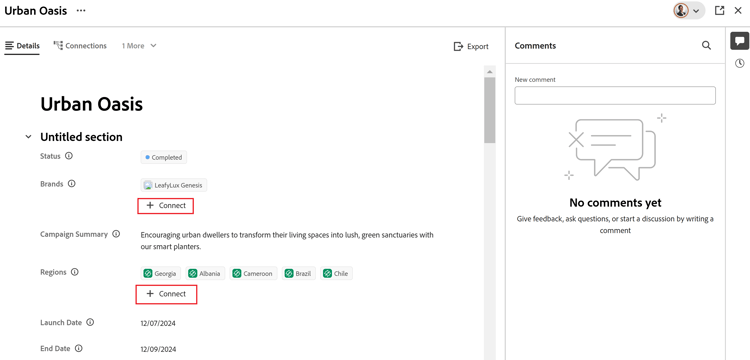Open the three-dot menu beside Urban Oasis
750x360 pixels.
(x=81, y=11)
